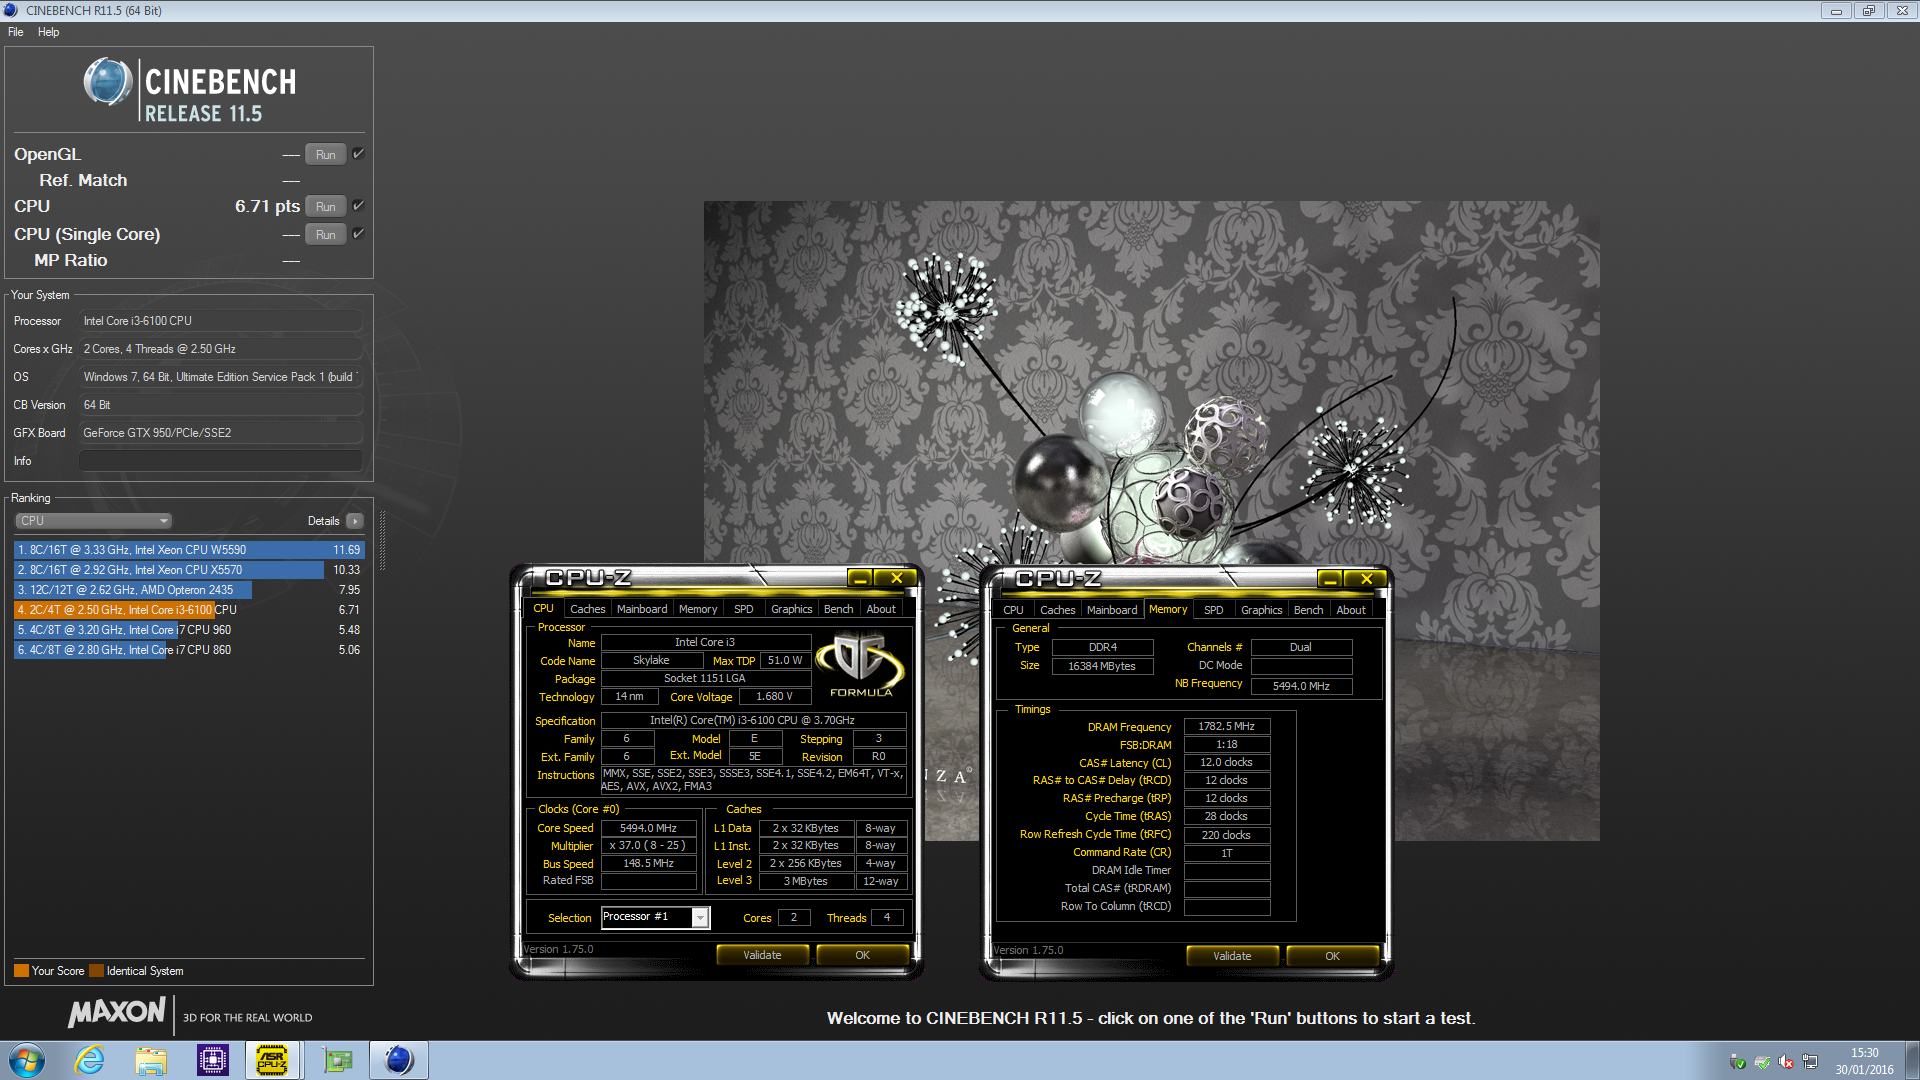Click Validate in the left CPU-Z window

tap(762, 955)
